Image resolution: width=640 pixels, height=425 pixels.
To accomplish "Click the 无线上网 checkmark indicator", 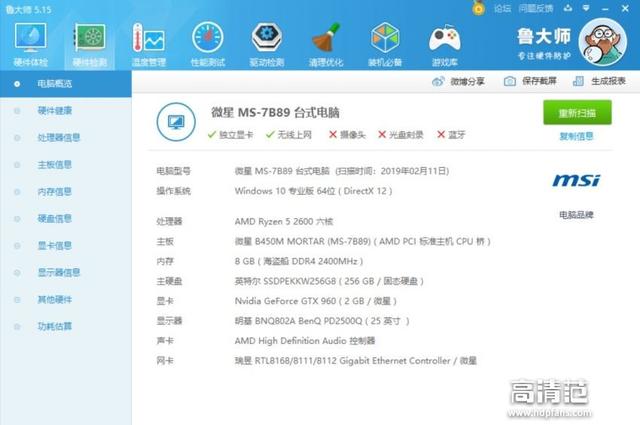I will [289, 134].
